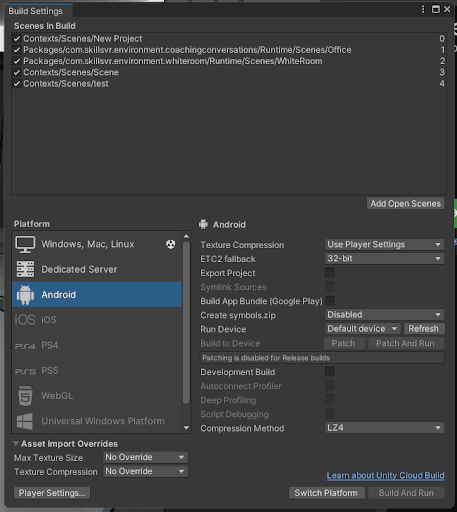Viewport: 457px width, 512px height.
Task: Click the platform list scroll up arrow
Action: (x=186, y=236)
